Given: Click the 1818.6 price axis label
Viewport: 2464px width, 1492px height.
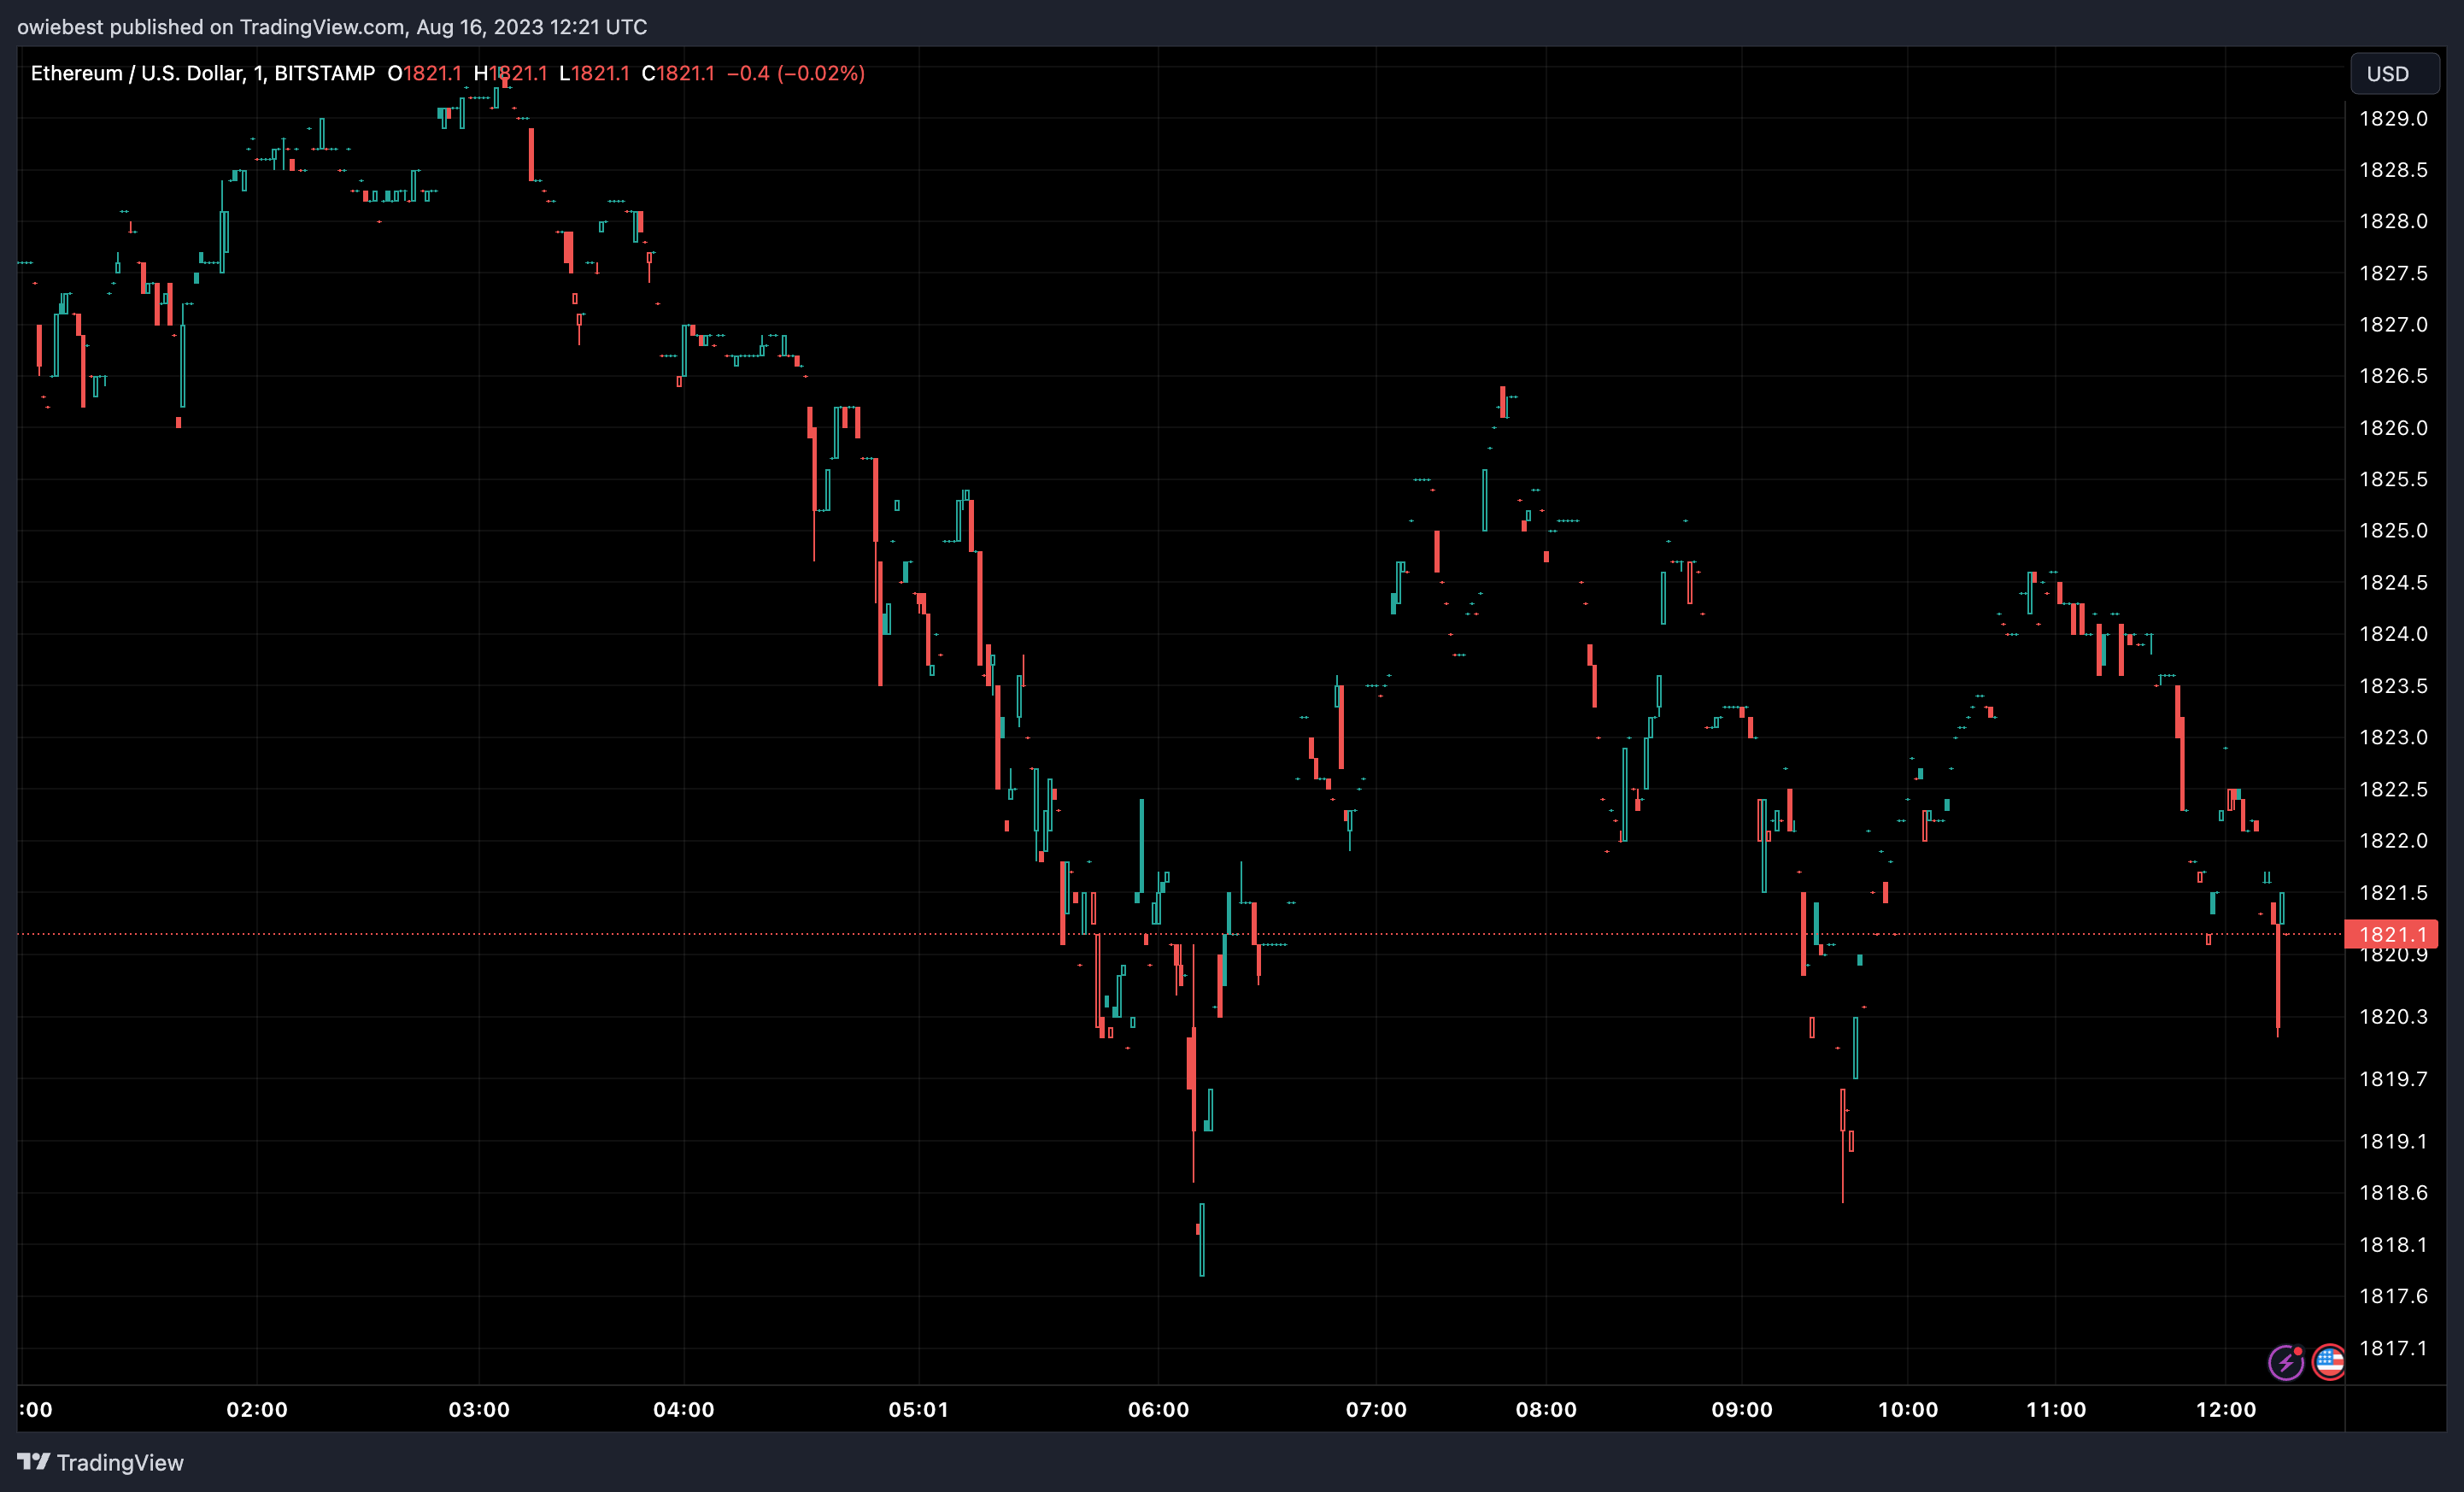Looking at the screenshot, I should coord(2393,1192).
